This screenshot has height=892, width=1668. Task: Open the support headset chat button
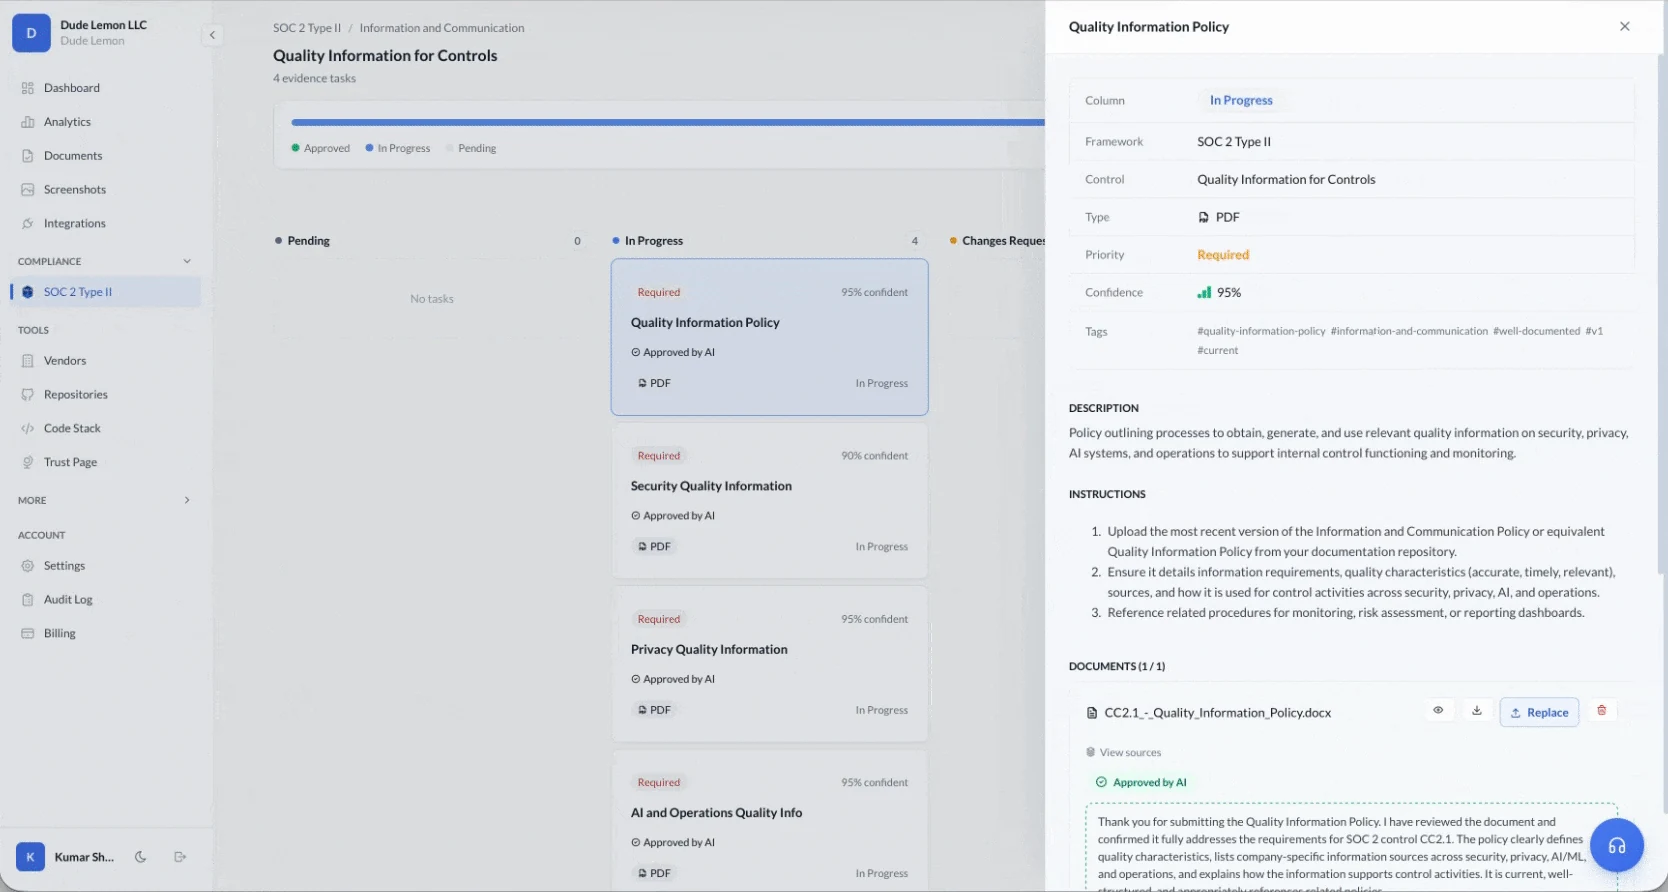[x=1617, y=846]
